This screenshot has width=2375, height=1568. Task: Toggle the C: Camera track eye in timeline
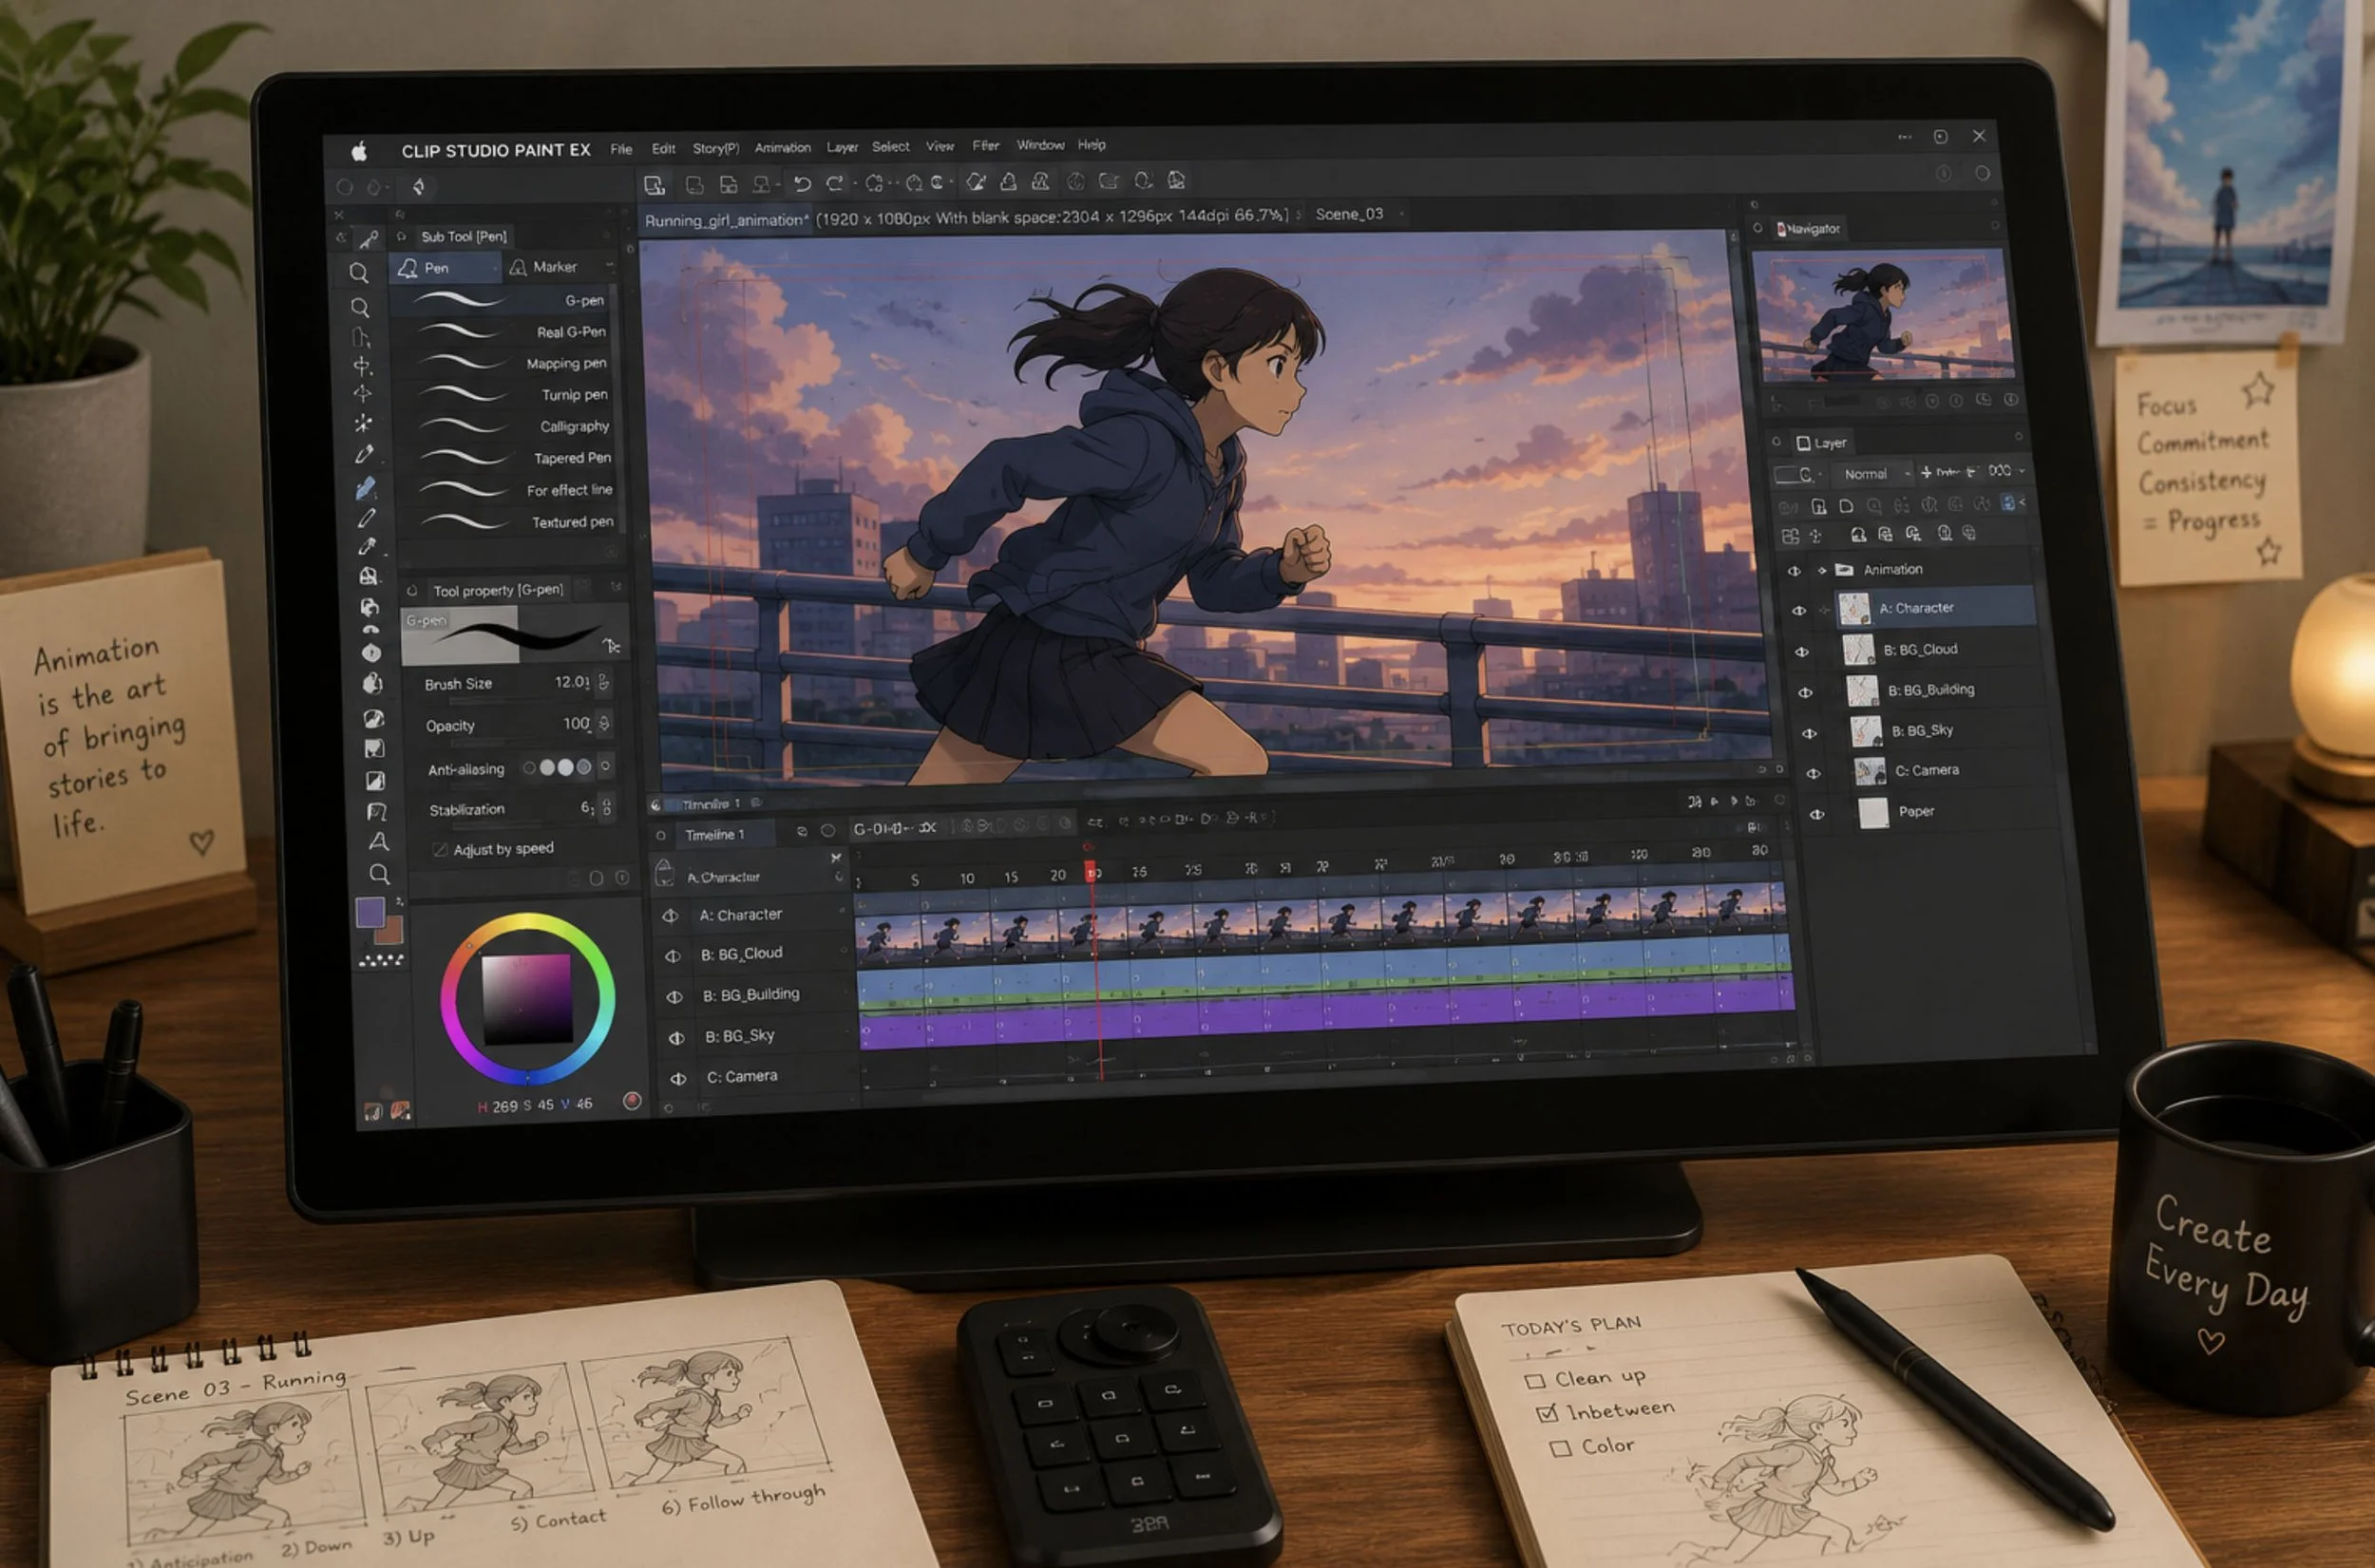coord(678,1079)
